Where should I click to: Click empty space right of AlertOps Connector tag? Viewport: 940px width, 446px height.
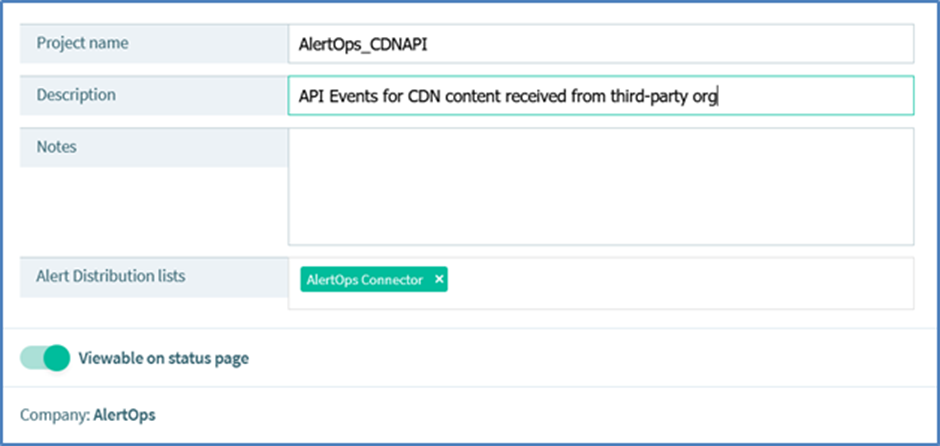[680, 281]
